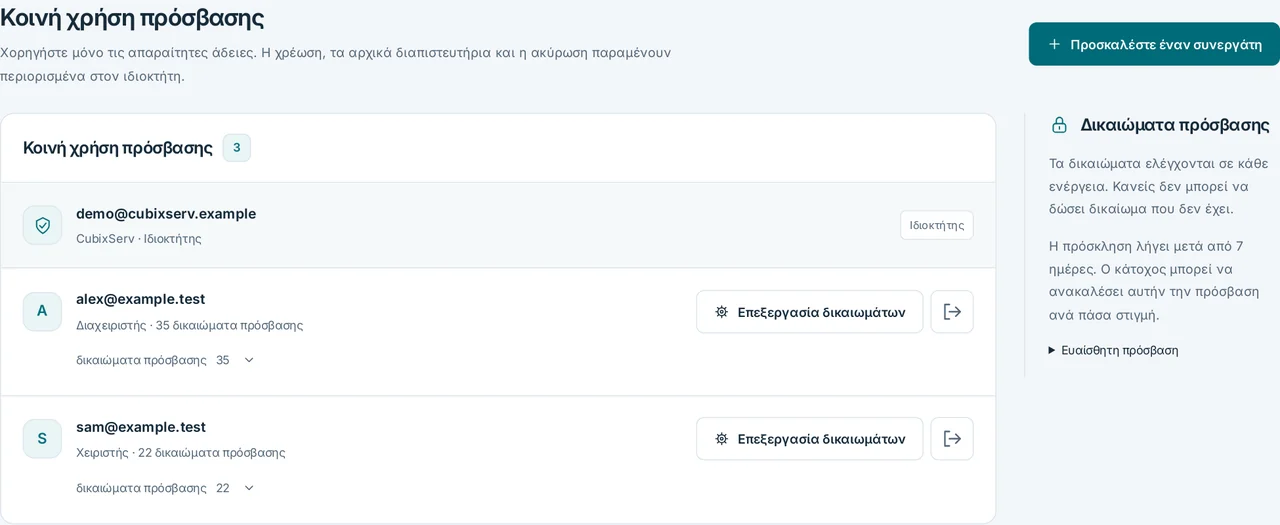Click the gear icon in alex's Επεξεργασία δικαιωμάτων
The image size is (1280, 525).
(x=722, y=312)
